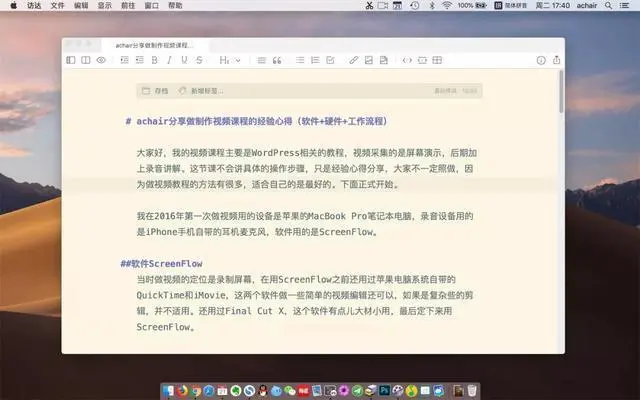
Task: Open the share export icon
Action: (x=556, y=60)
